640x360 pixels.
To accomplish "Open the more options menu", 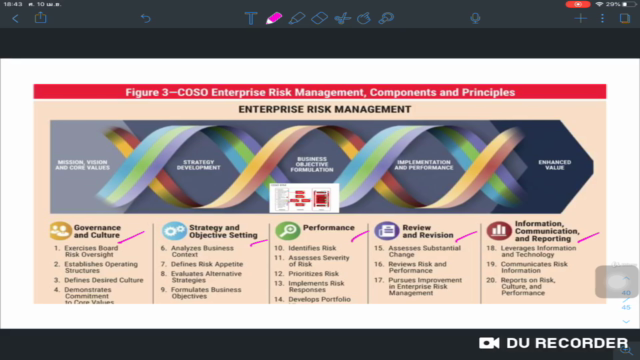I will (602, 18).
